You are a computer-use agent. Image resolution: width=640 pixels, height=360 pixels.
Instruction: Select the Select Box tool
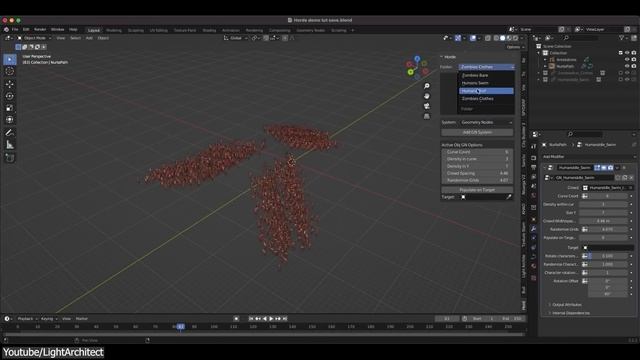coord(10,60)
